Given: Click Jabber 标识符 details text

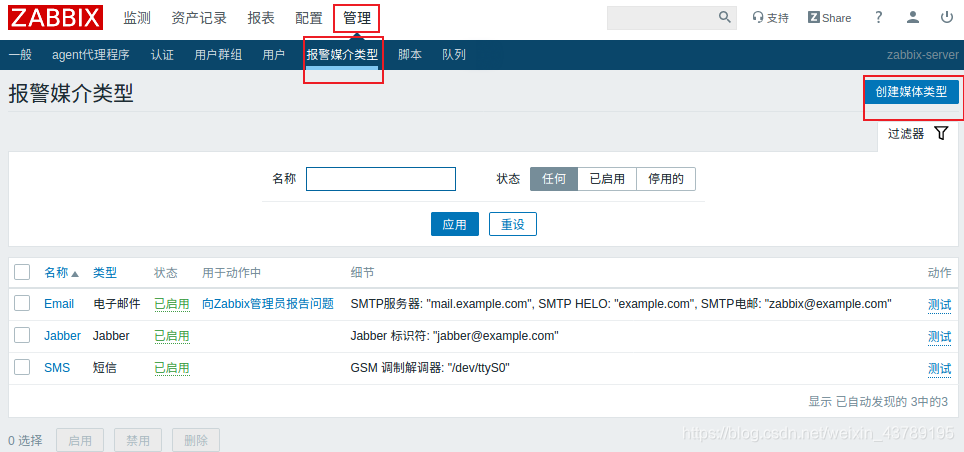Looking at the screenshot, I should tap(454, 336).
